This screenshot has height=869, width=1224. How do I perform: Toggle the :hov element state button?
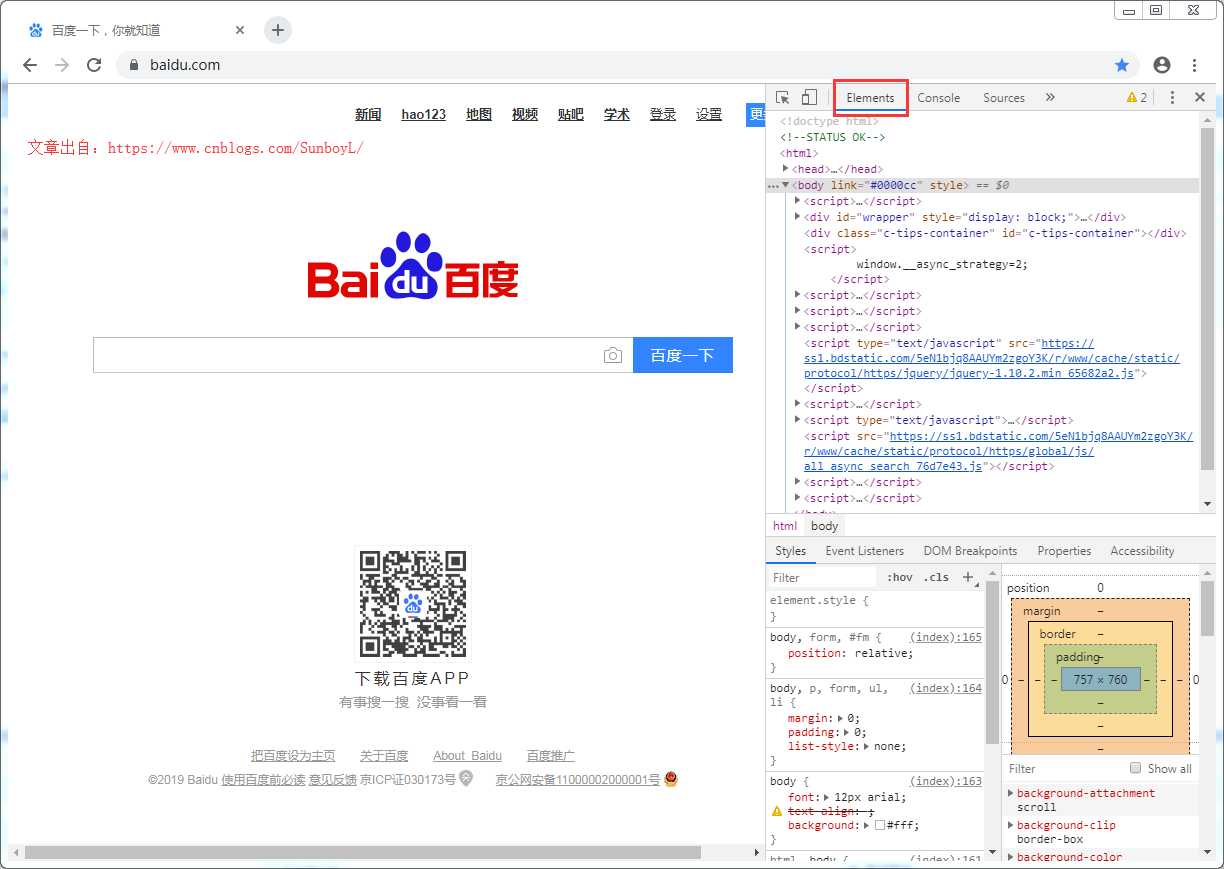point(900,577)
